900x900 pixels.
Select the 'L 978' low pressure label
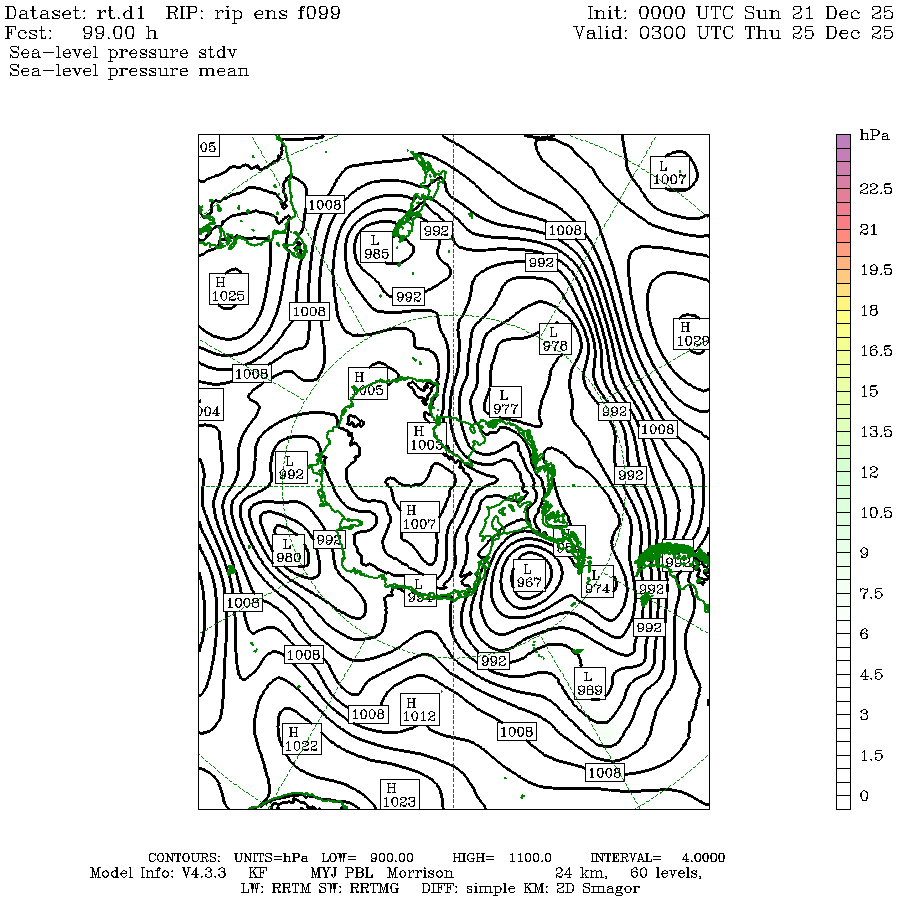coord(555,339)
